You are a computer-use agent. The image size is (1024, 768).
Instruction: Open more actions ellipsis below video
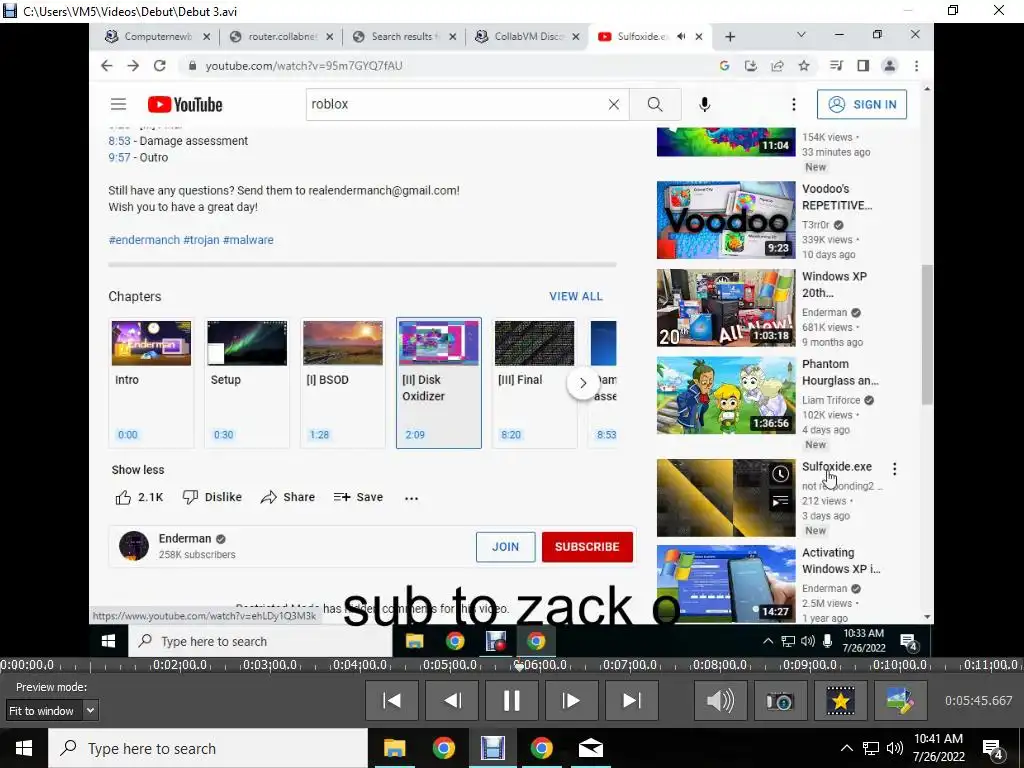click(411, 498)
